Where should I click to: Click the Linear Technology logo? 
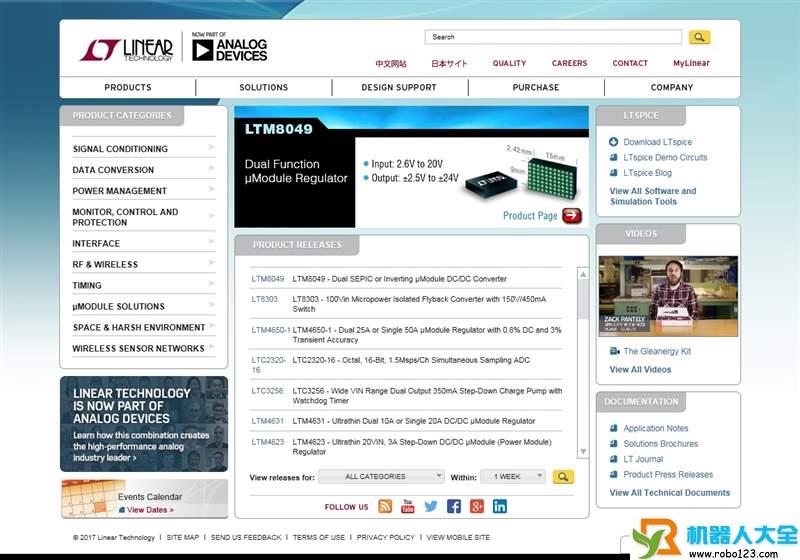[127, 50]
